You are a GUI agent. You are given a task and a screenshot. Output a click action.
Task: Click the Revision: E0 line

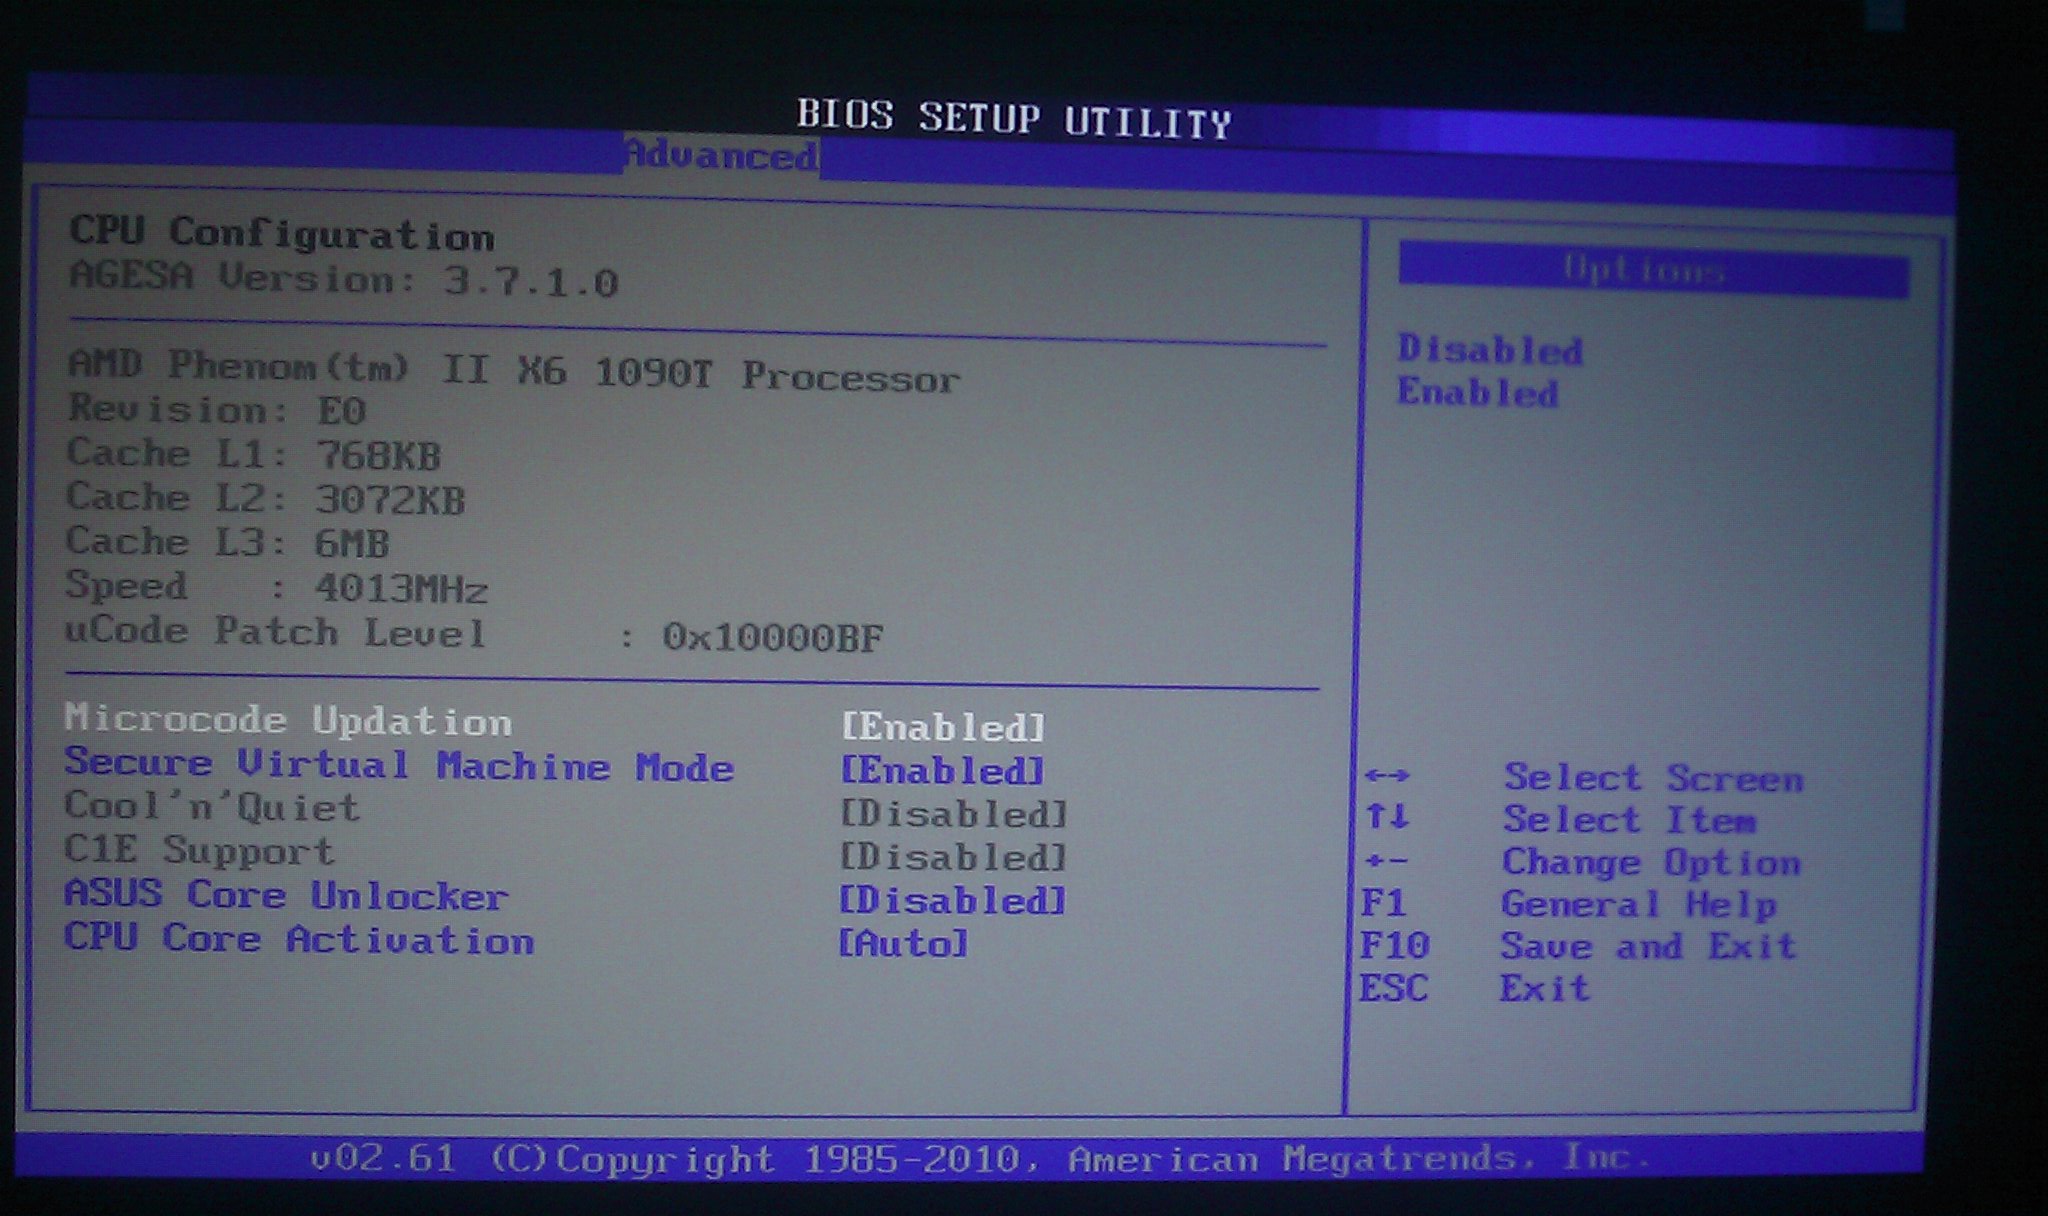(x=217, y=410)
